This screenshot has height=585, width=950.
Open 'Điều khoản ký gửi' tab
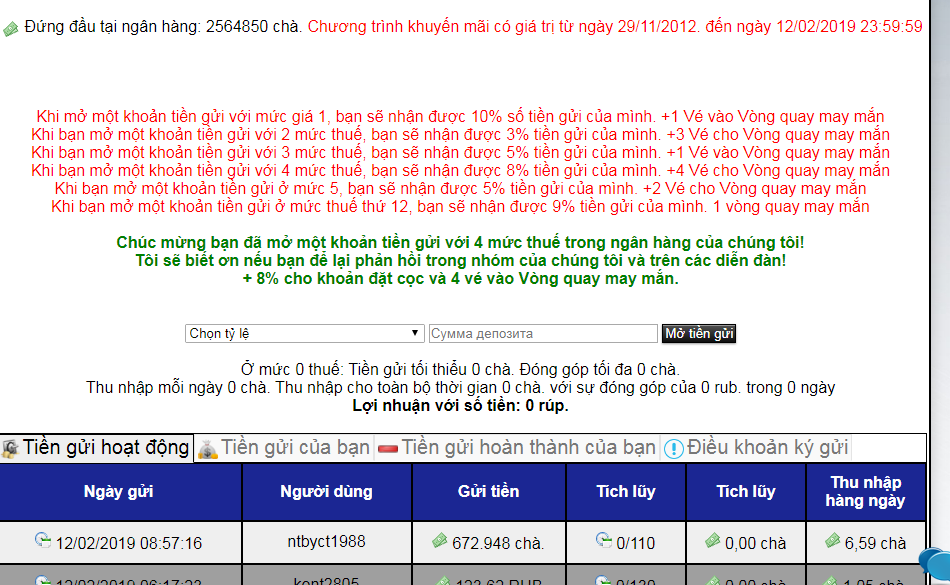(x=757, y=448)
